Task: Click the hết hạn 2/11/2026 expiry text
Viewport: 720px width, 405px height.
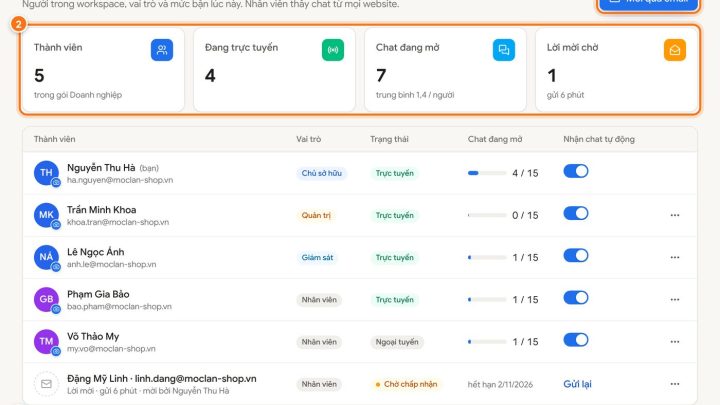Action: pyautogui.click(x=501, y=384)
